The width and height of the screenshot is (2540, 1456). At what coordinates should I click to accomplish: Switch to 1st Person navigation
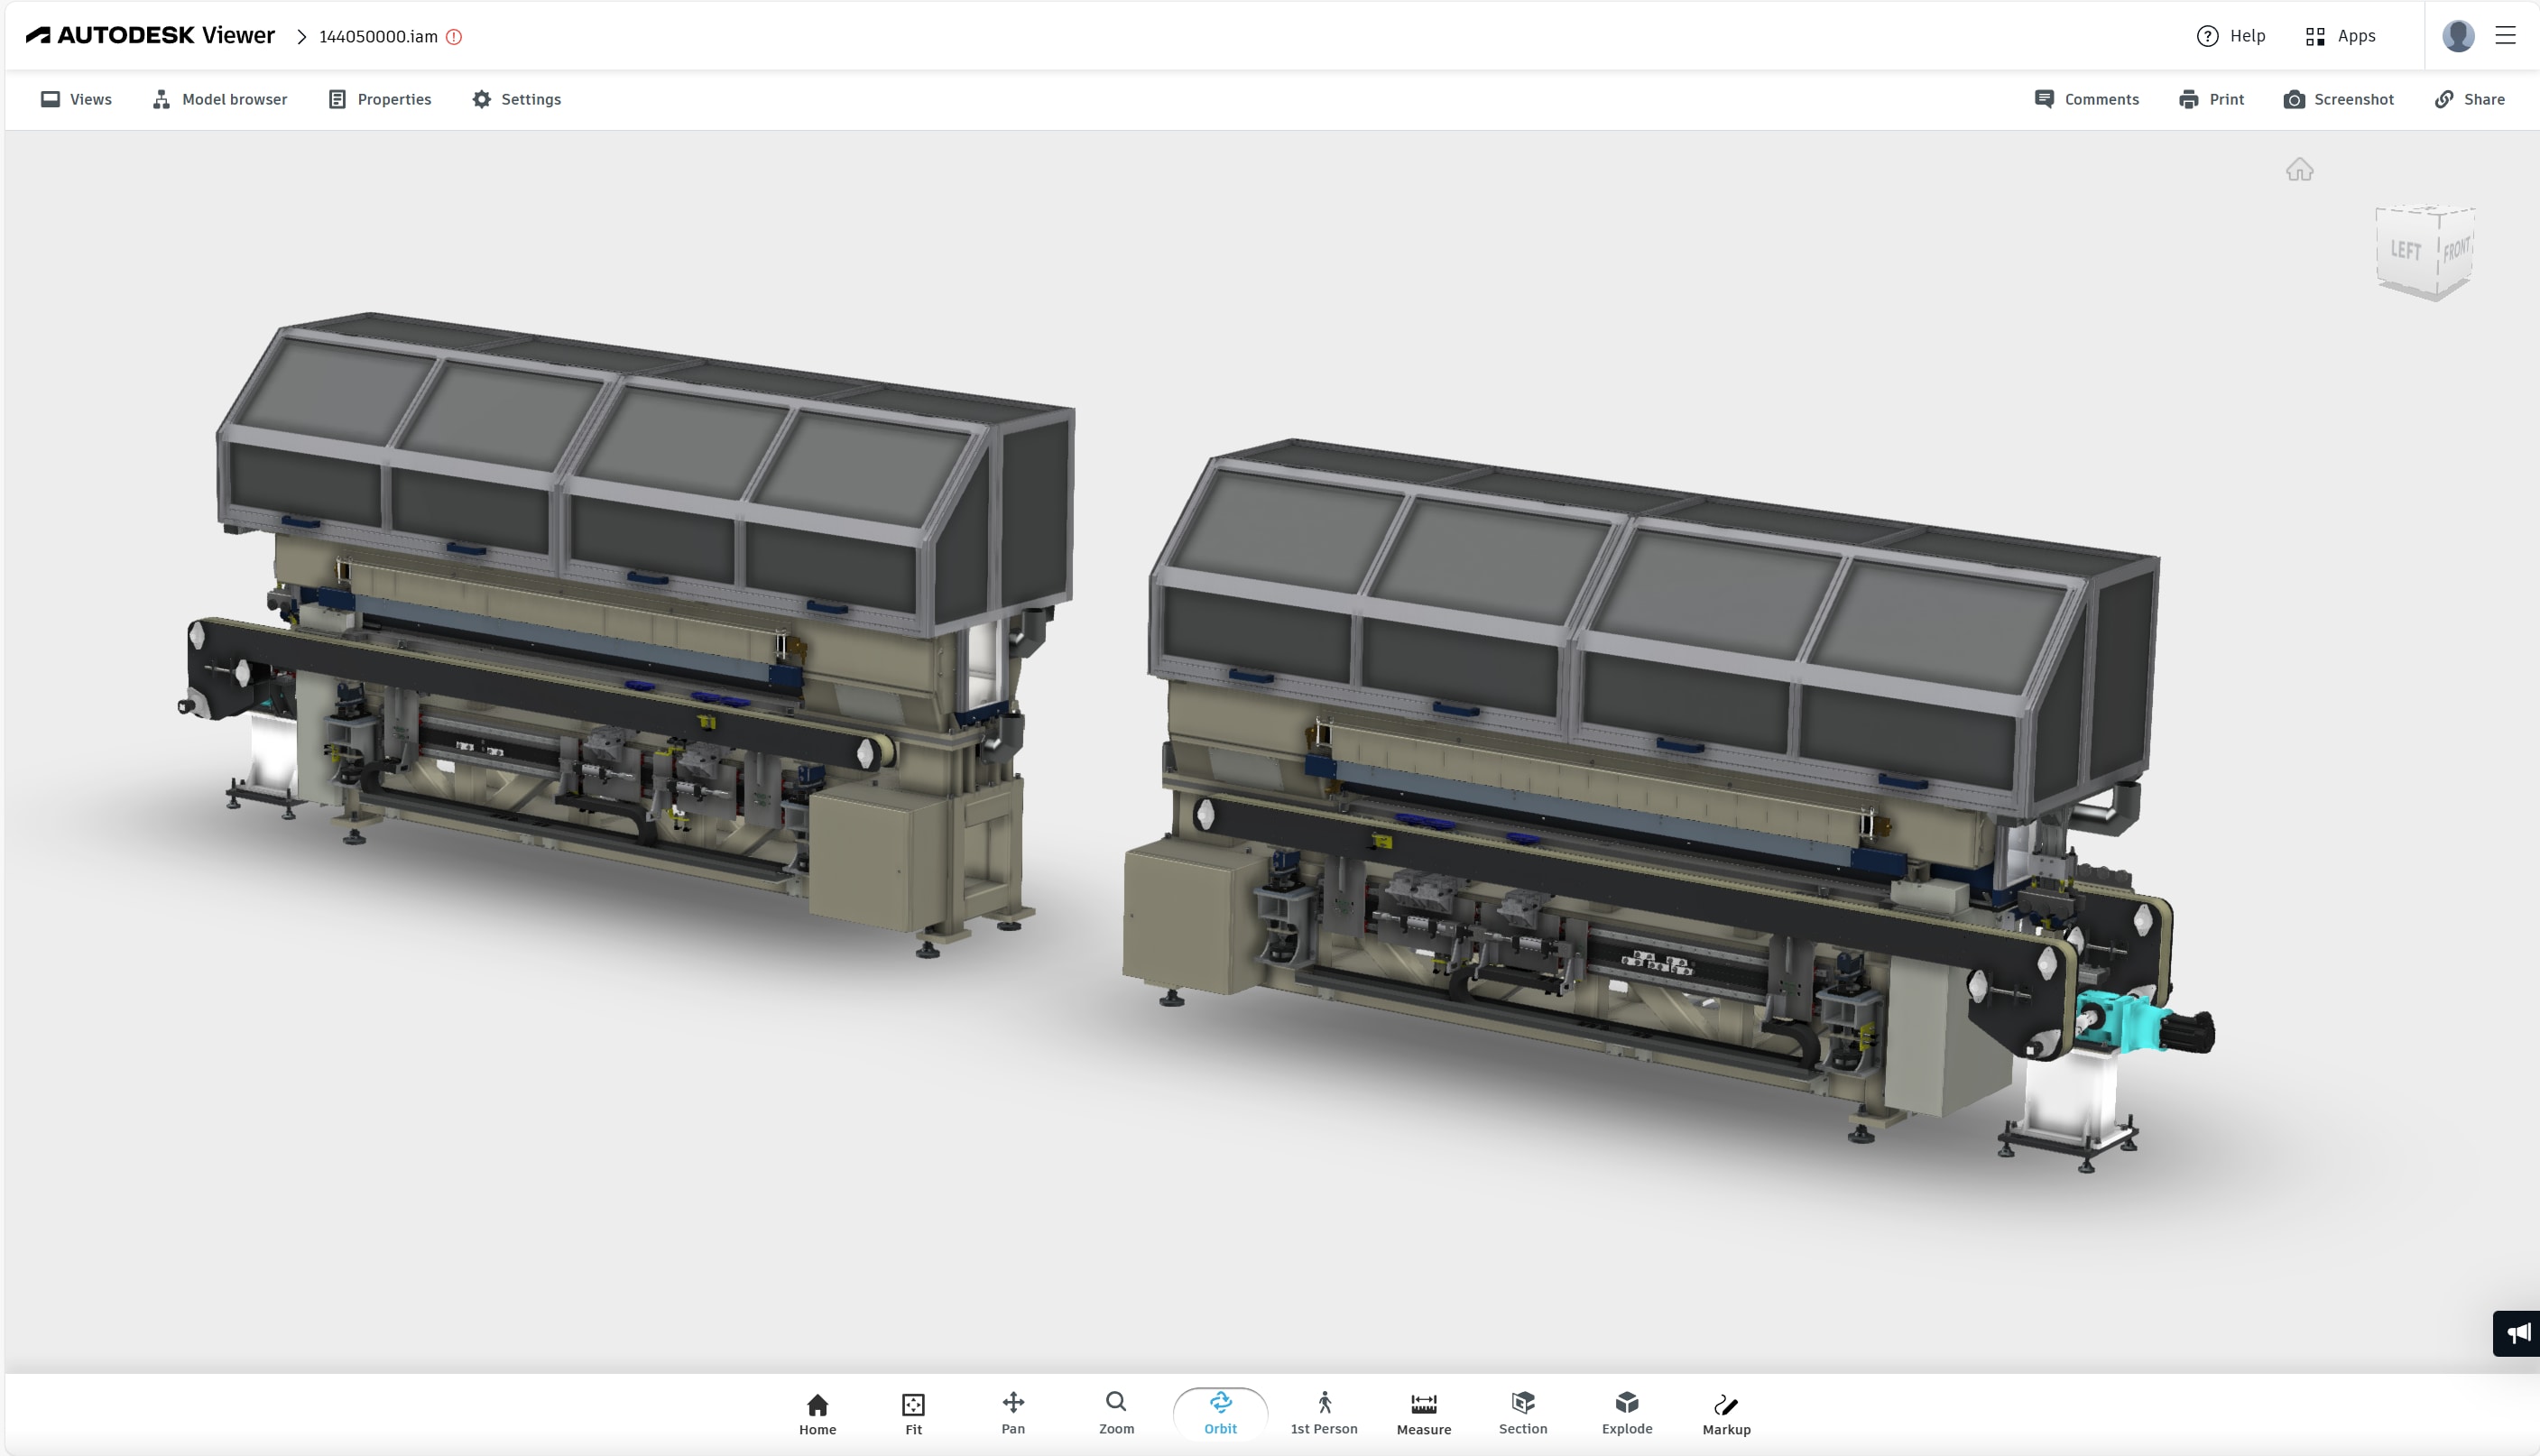[x=1323, y=1413]
